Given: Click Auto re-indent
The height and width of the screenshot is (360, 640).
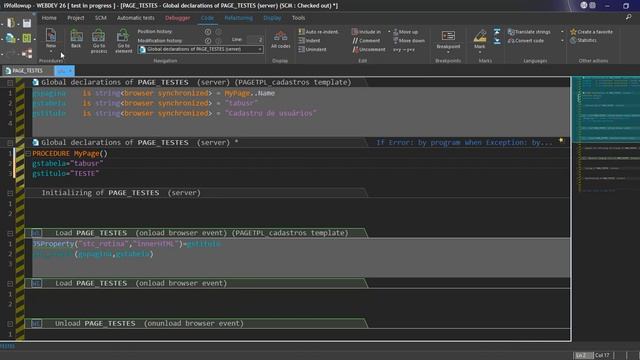Looking at the screenshot, I should pyautogui.click(x=318, y=31).
